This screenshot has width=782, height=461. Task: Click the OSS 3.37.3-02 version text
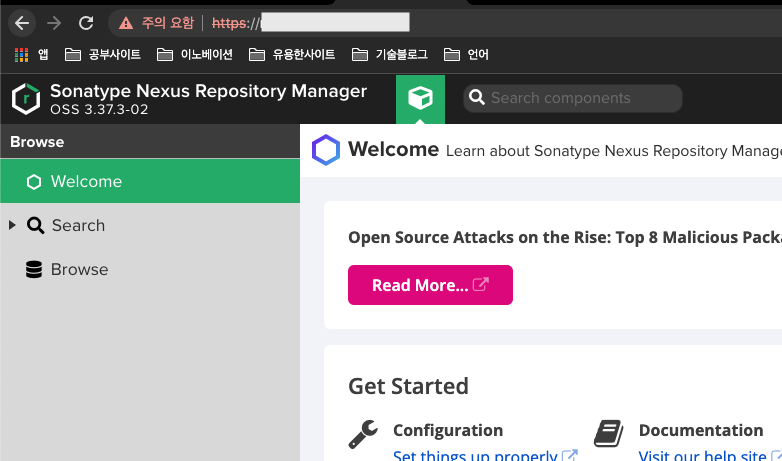99,109
